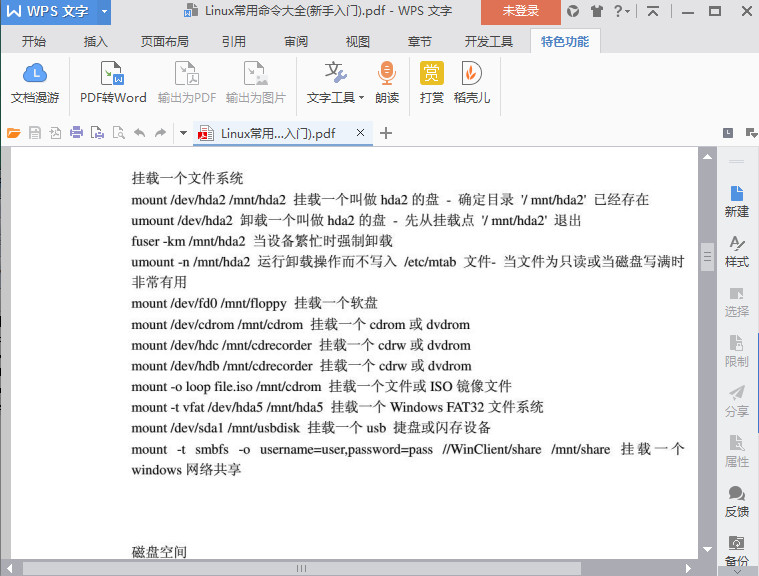Click the globe icon in title bar
The image size is (759, 576).
point(573,11)
